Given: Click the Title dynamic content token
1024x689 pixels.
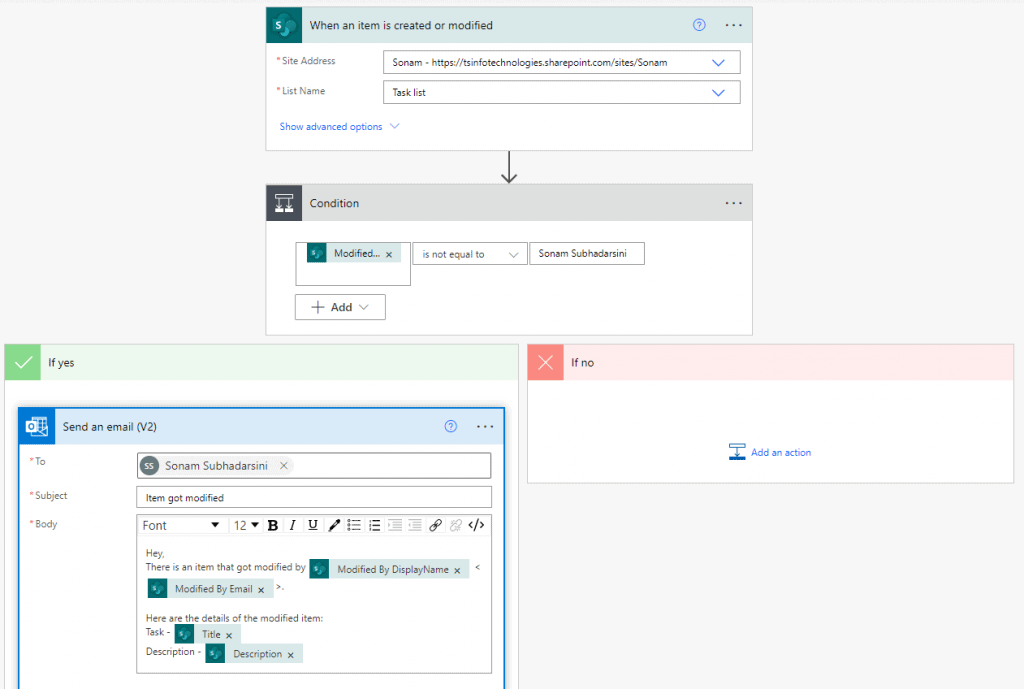Looking at the screenshot, I should pyautogui.click(x=207, y=634).
